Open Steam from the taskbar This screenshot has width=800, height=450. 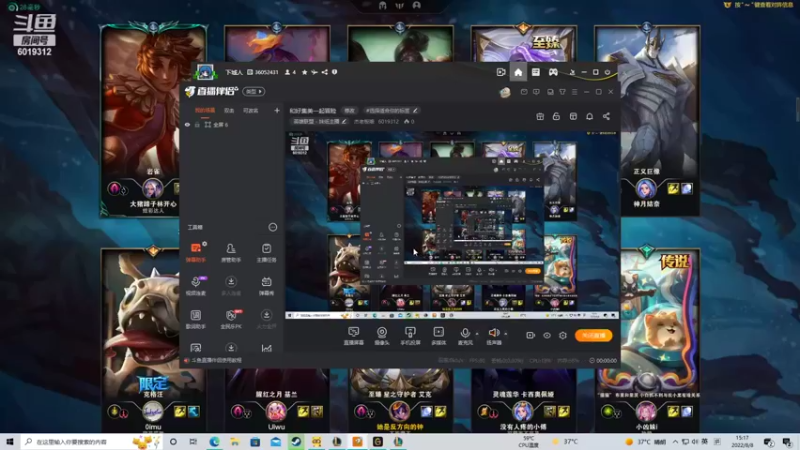coord(296,441)
